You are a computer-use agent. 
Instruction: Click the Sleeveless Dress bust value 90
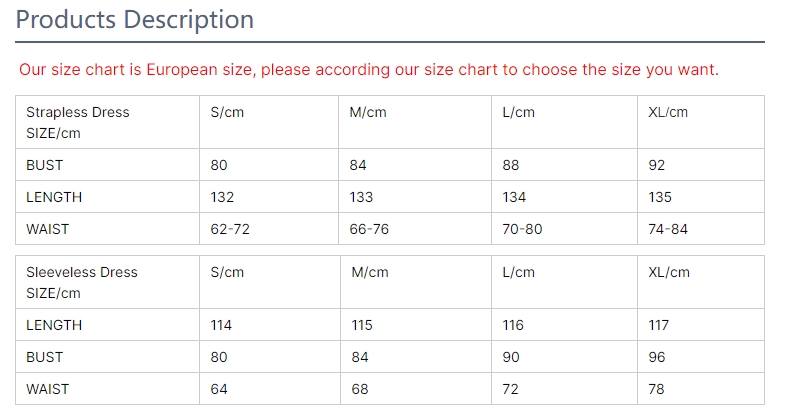(x=511, y=357)
